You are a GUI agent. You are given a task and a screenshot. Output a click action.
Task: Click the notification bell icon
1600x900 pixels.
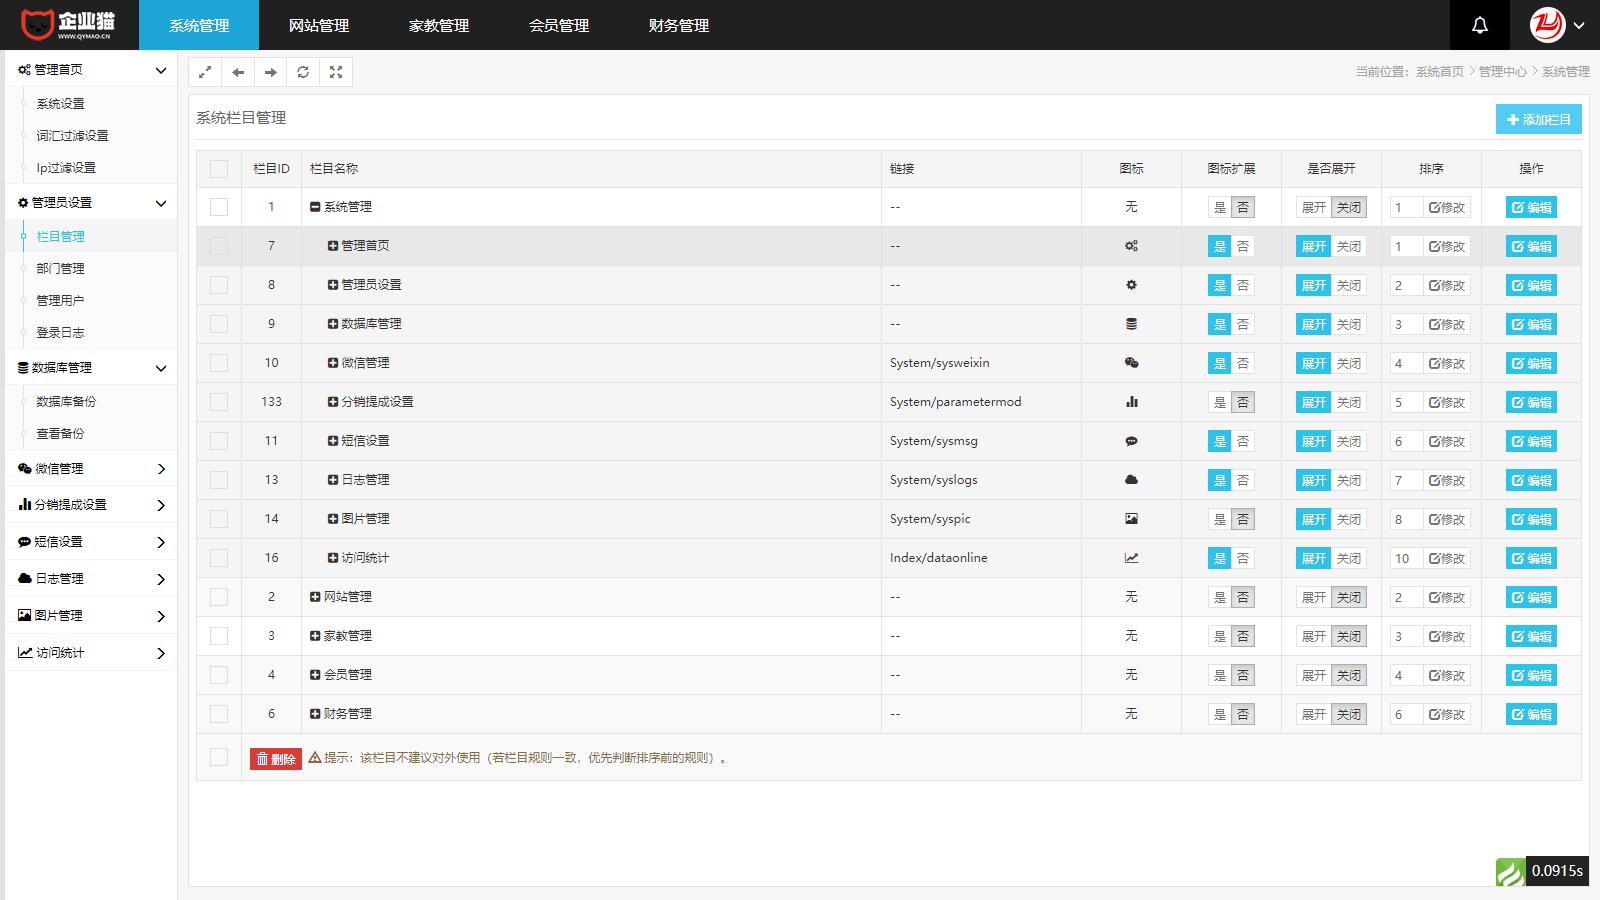pos(1479,25)
